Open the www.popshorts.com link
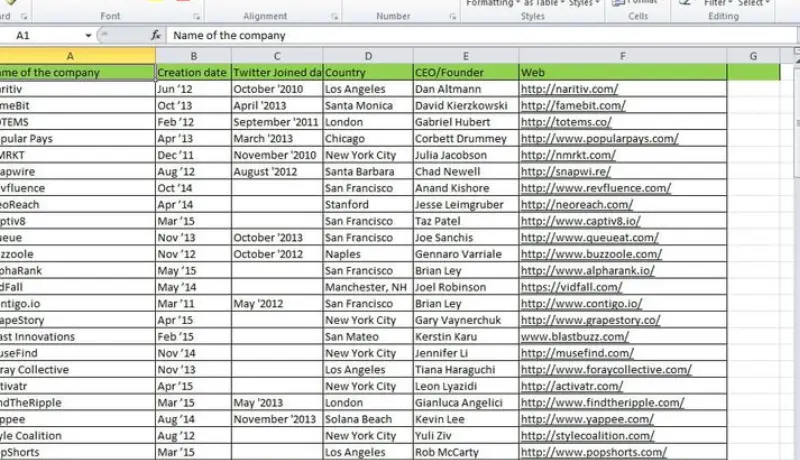This screenshot has width=800, height=460. point(593,452)
